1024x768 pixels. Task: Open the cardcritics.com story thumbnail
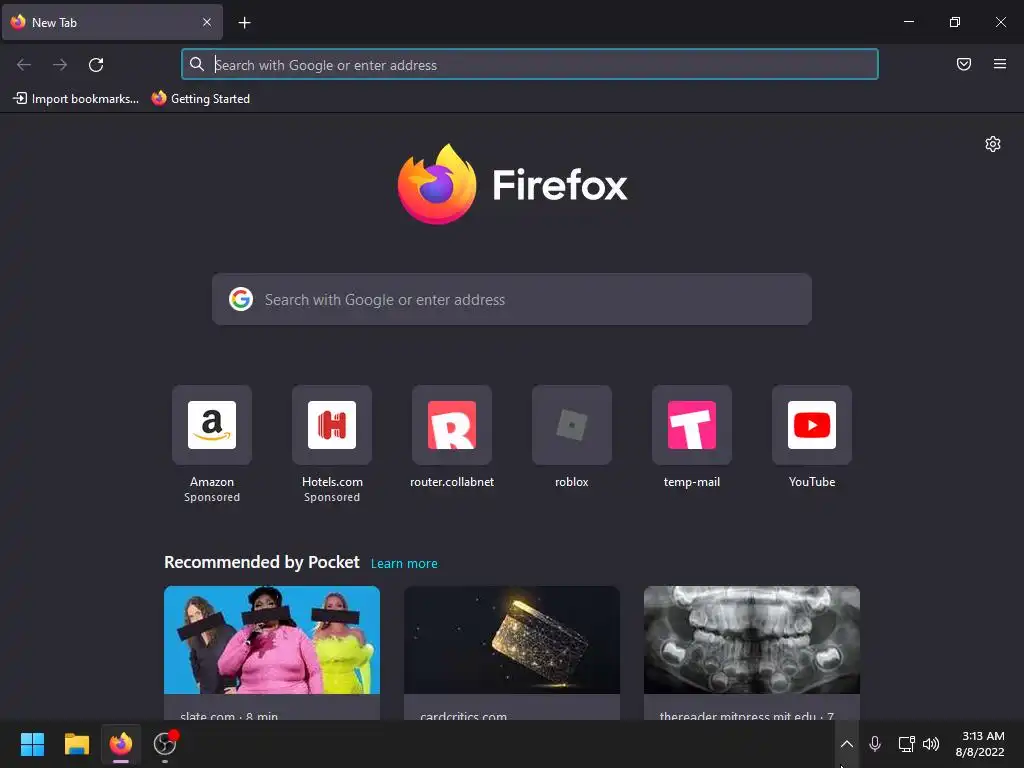511,639
